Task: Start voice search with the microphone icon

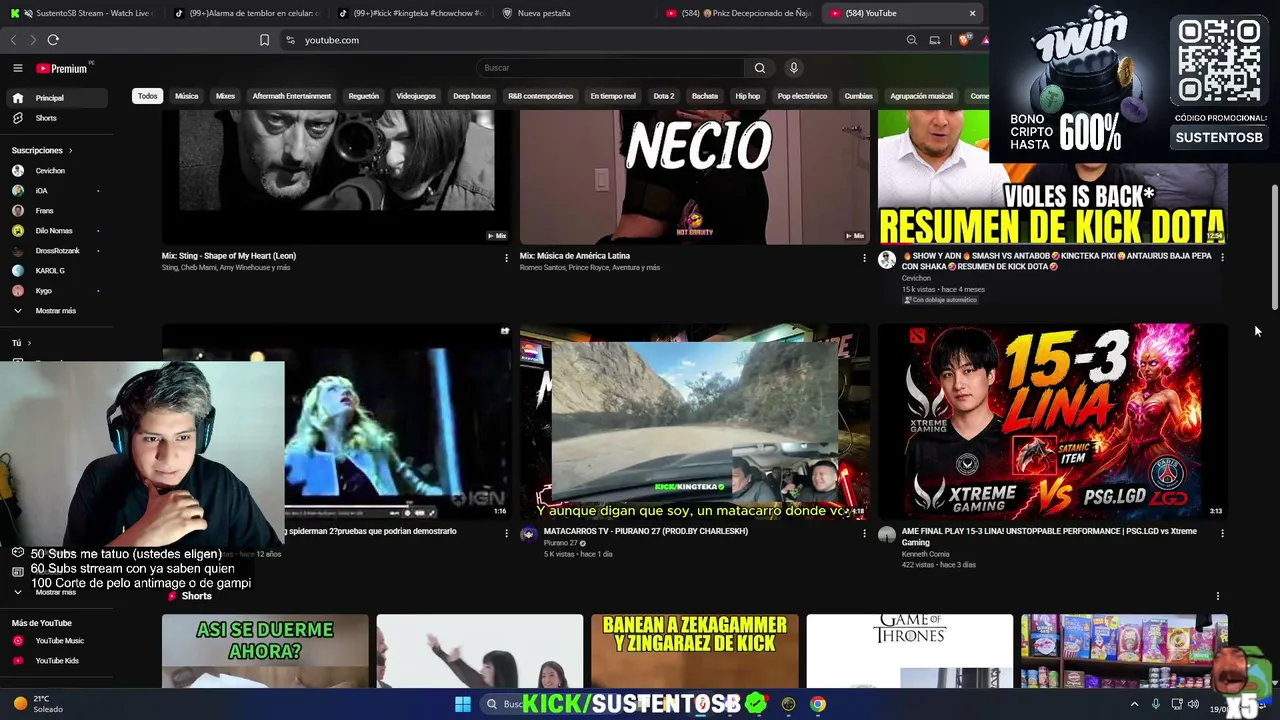Action: 794,68
